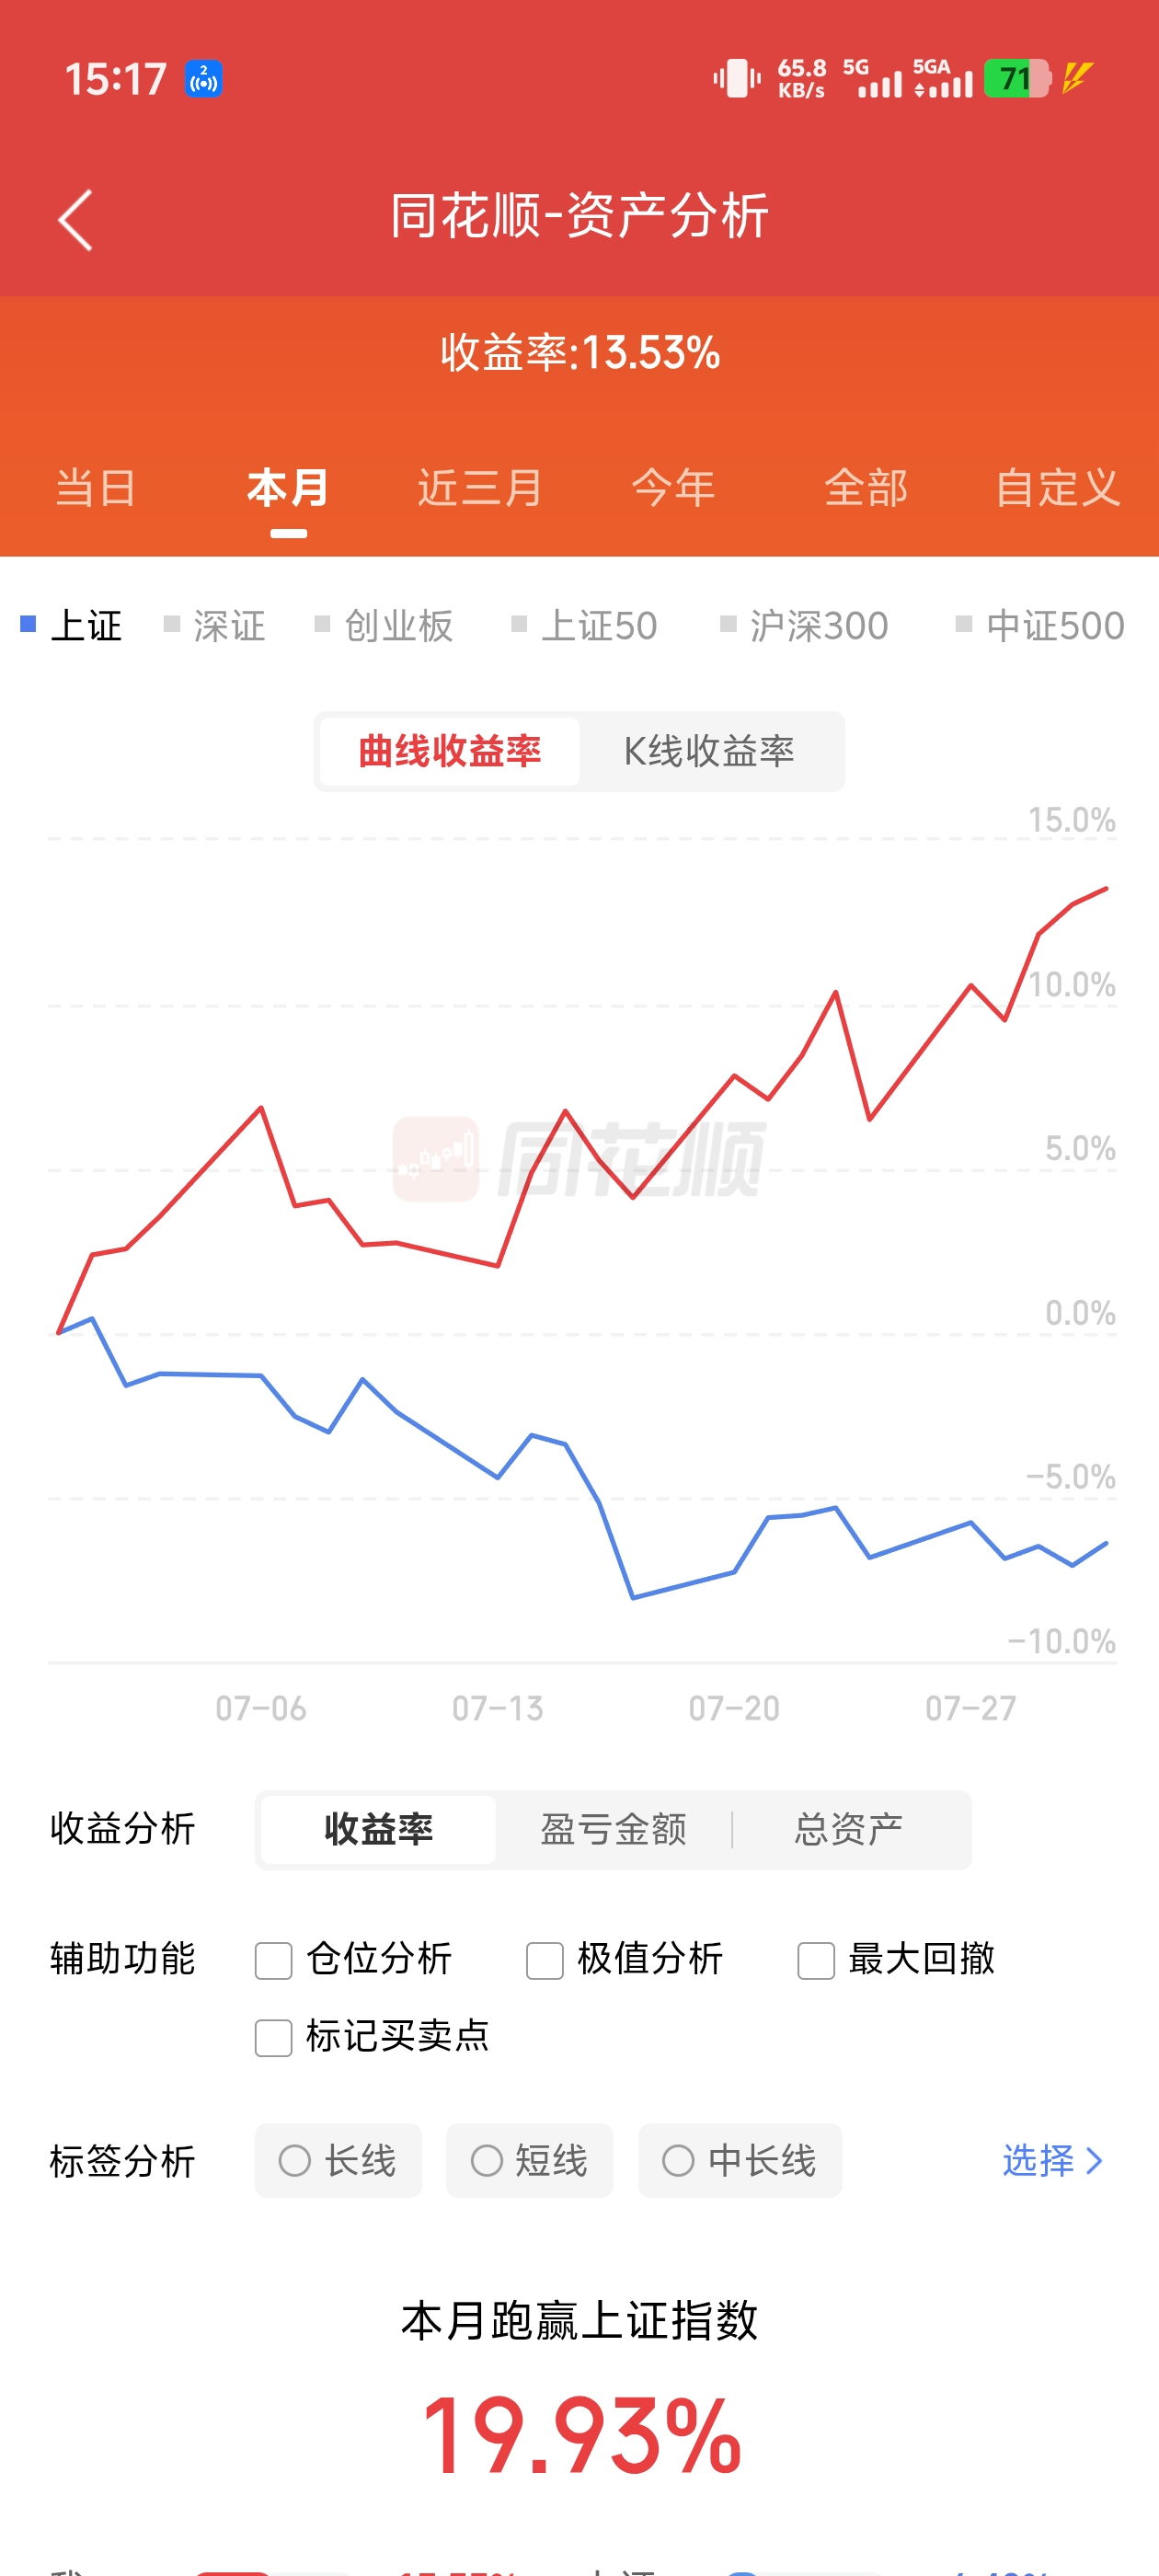Check the 最大回撤 checkbox

pyautogui.click(x=816, y=1960)
